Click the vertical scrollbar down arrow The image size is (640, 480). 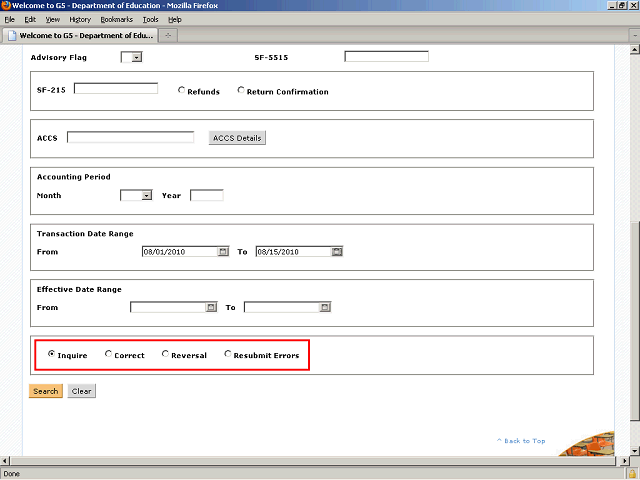[x=635, y=451]
